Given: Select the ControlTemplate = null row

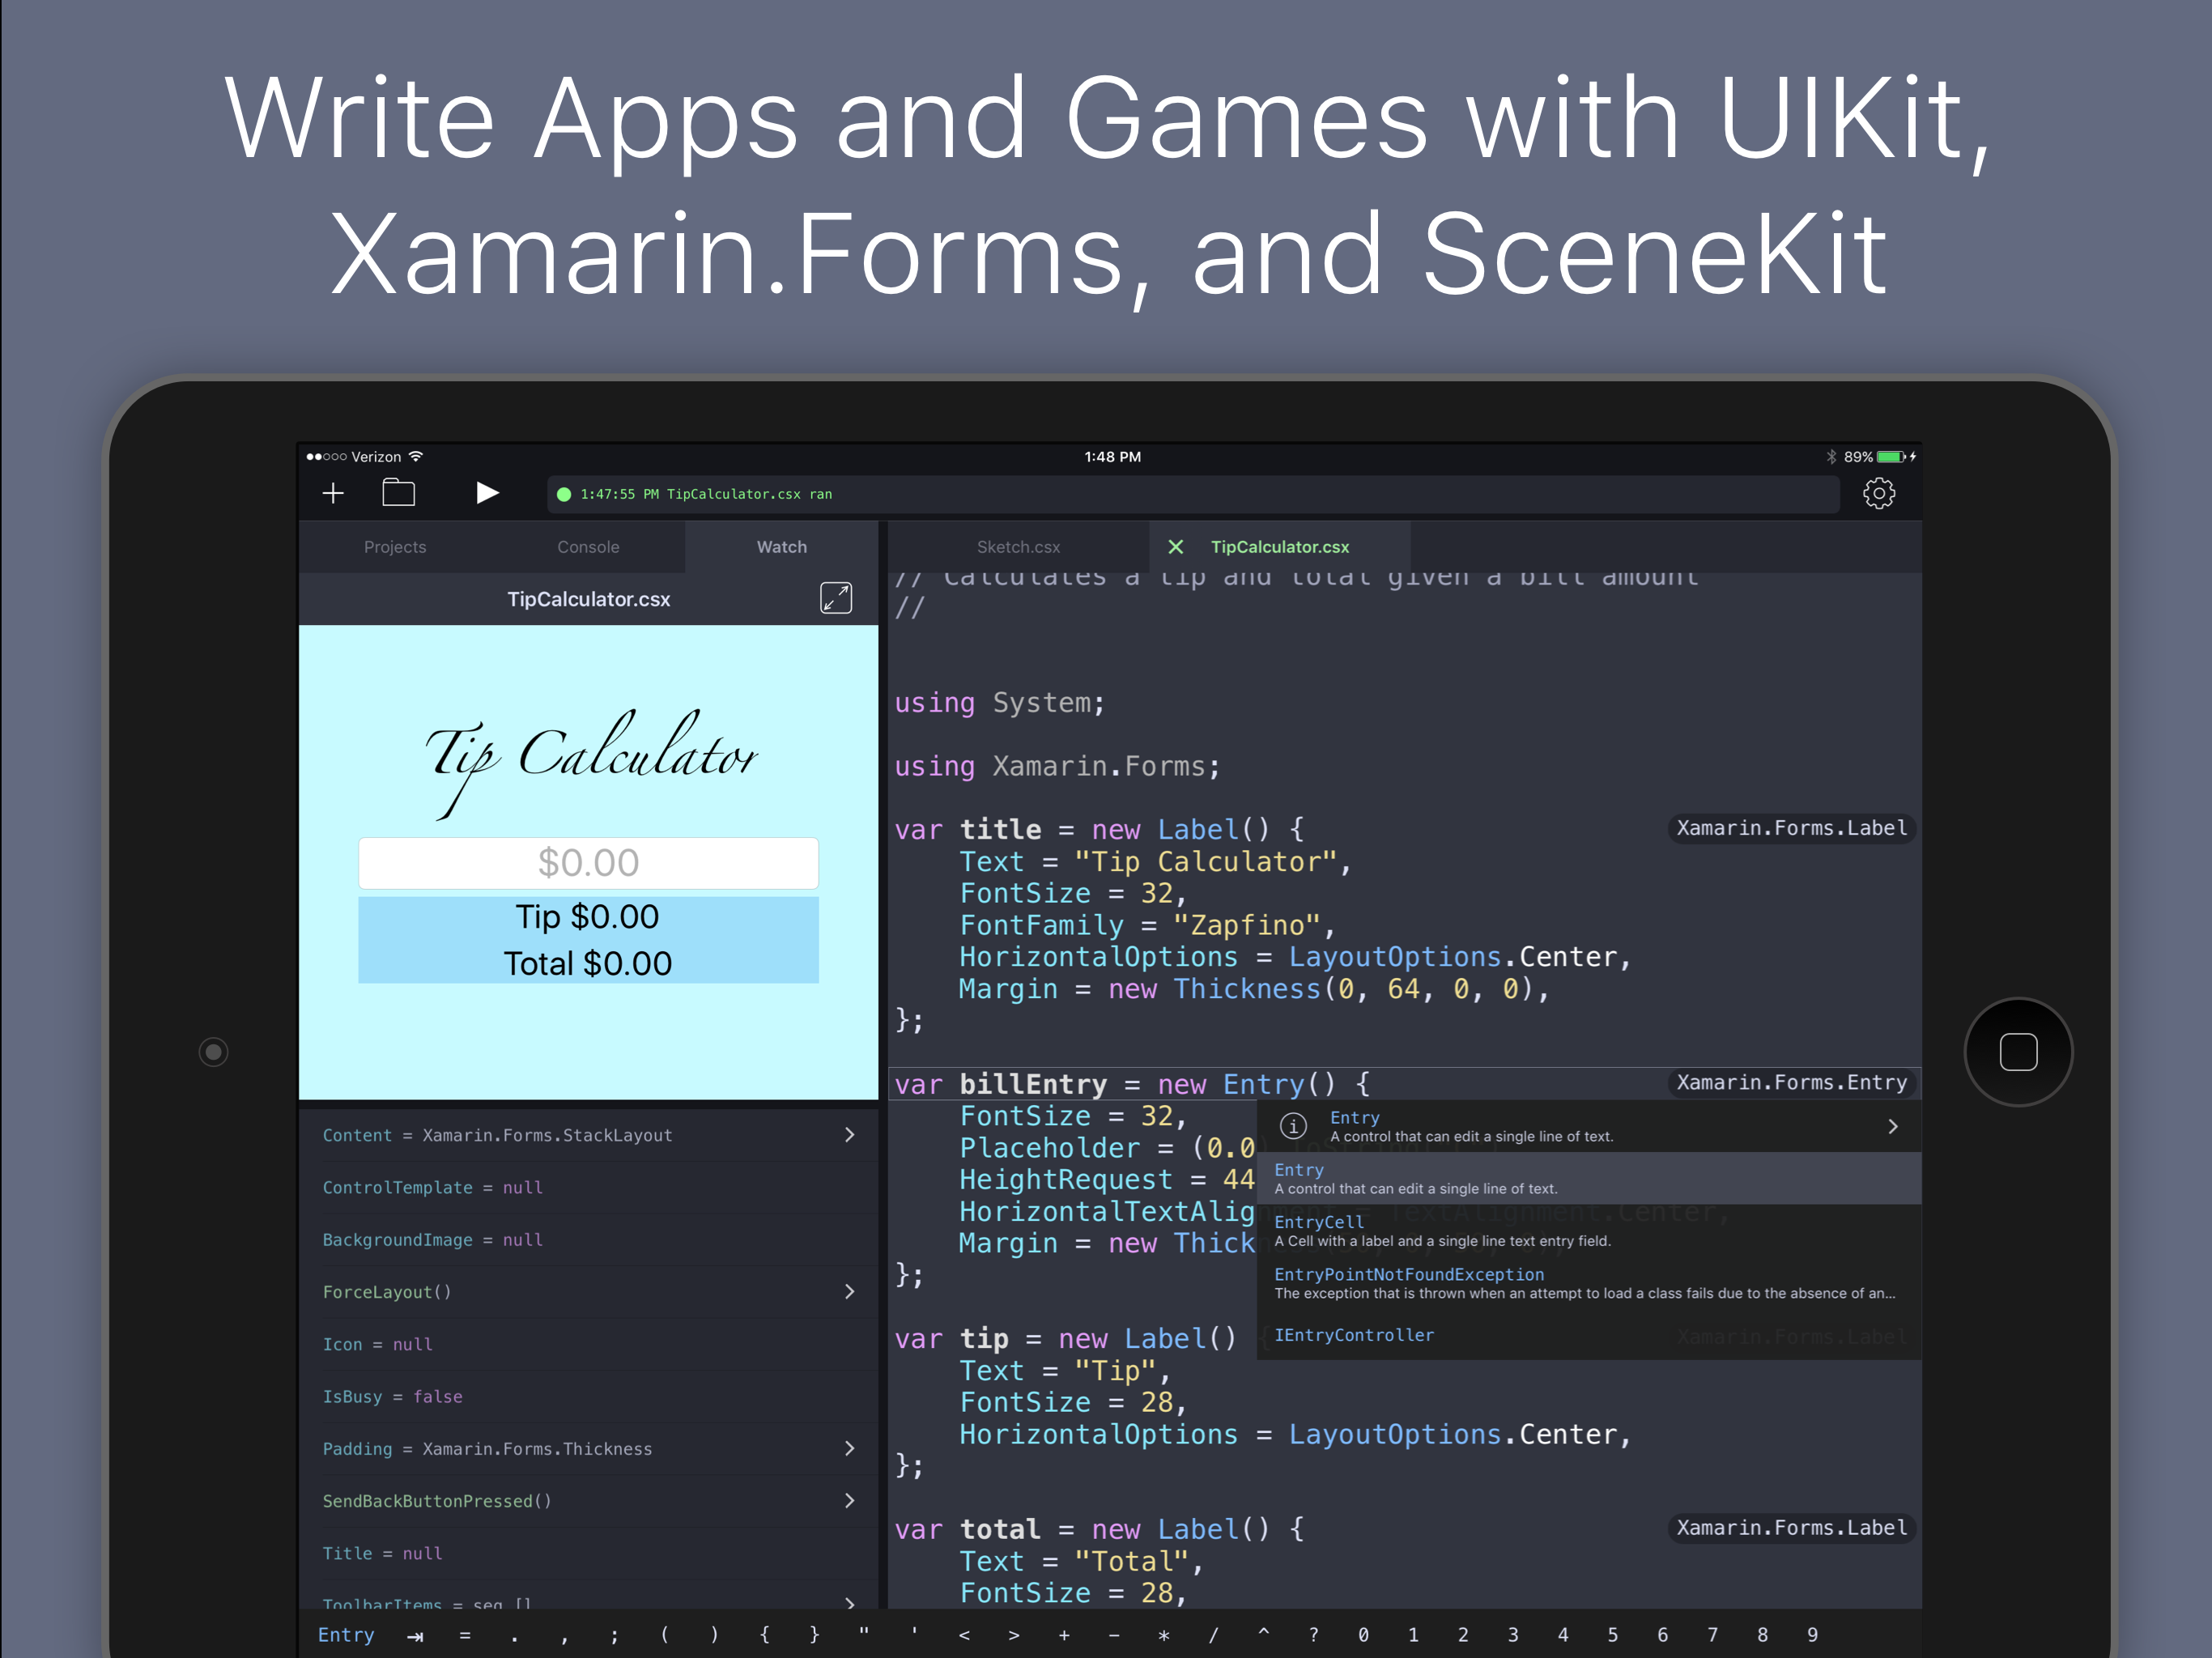Looking at the screenshot, I should [588, 1188].
